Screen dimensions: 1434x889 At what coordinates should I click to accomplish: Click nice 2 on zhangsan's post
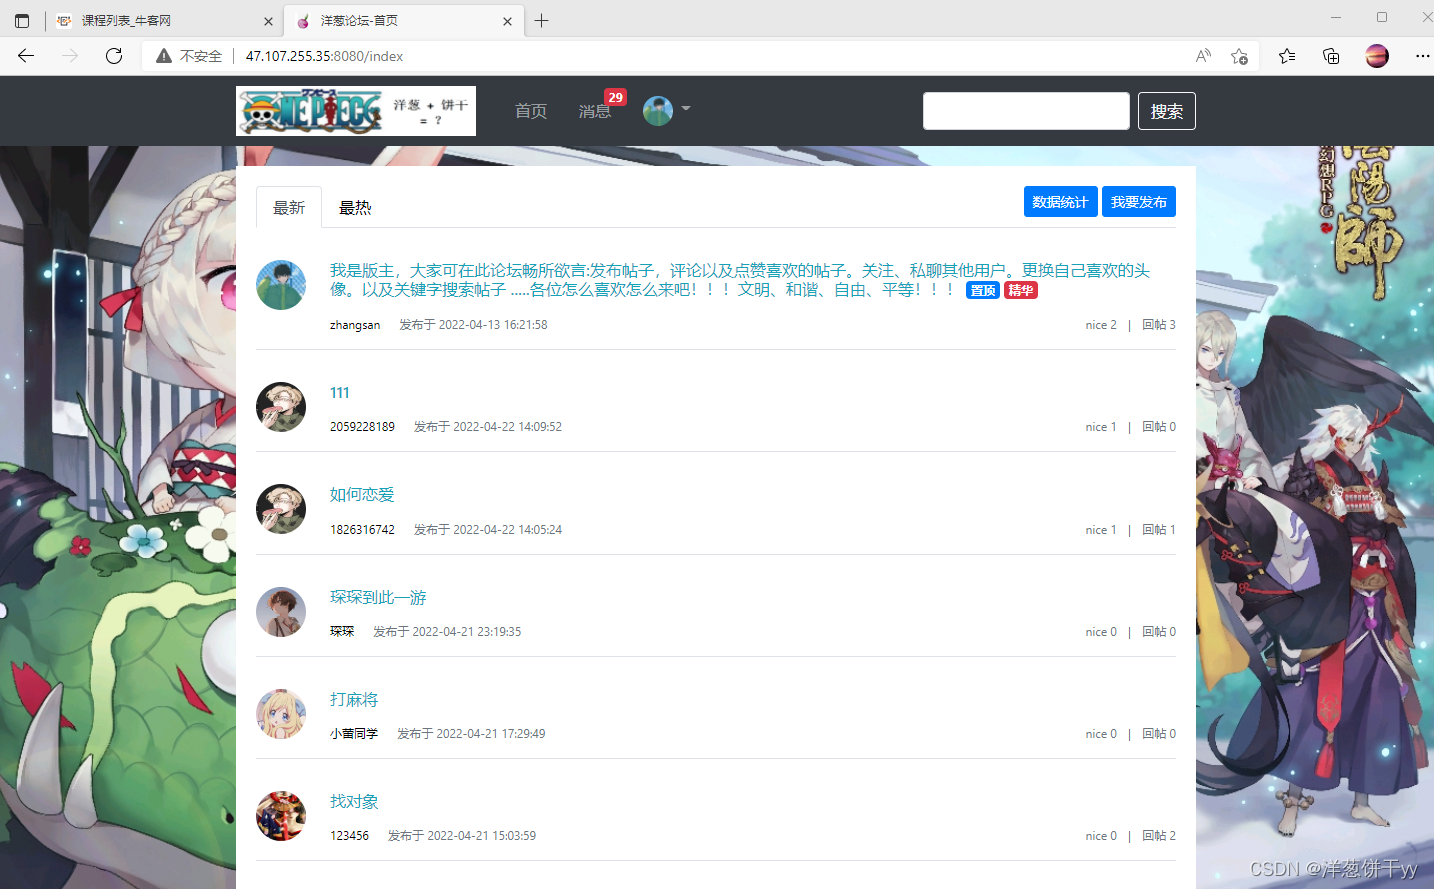point(1101,325)
